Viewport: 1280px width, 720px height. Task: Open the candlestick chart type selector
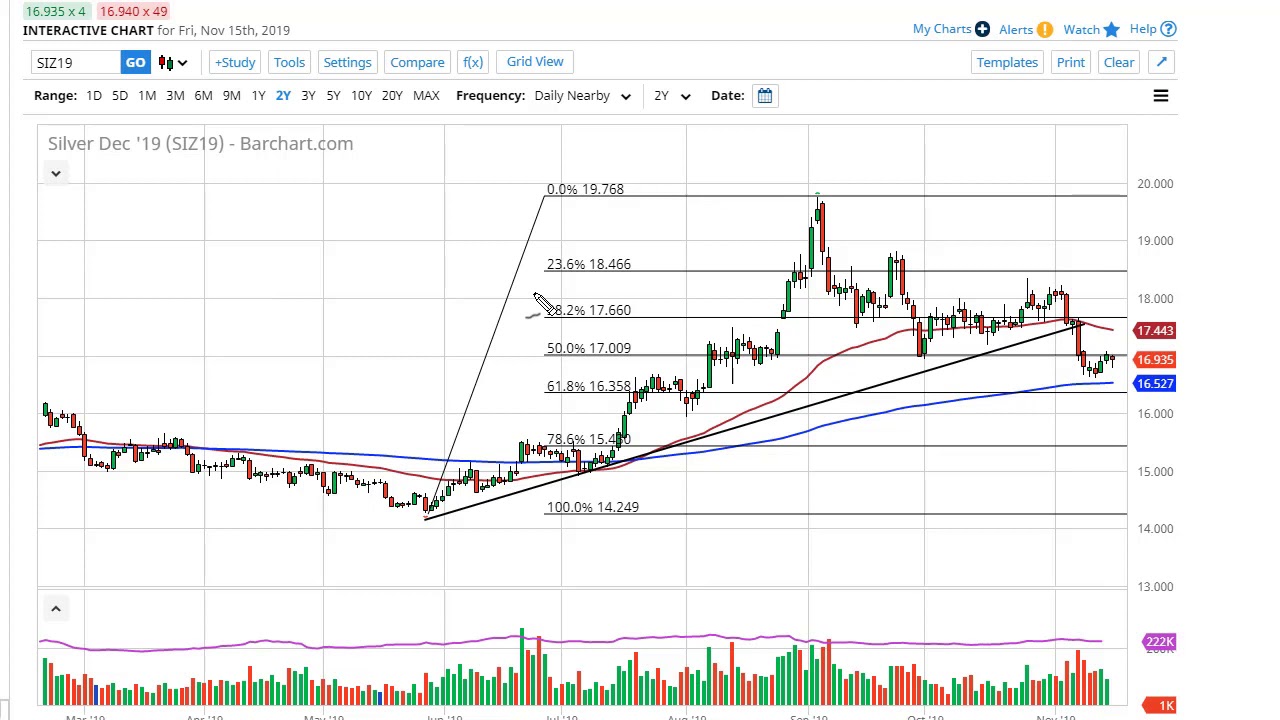coord(173,62)
